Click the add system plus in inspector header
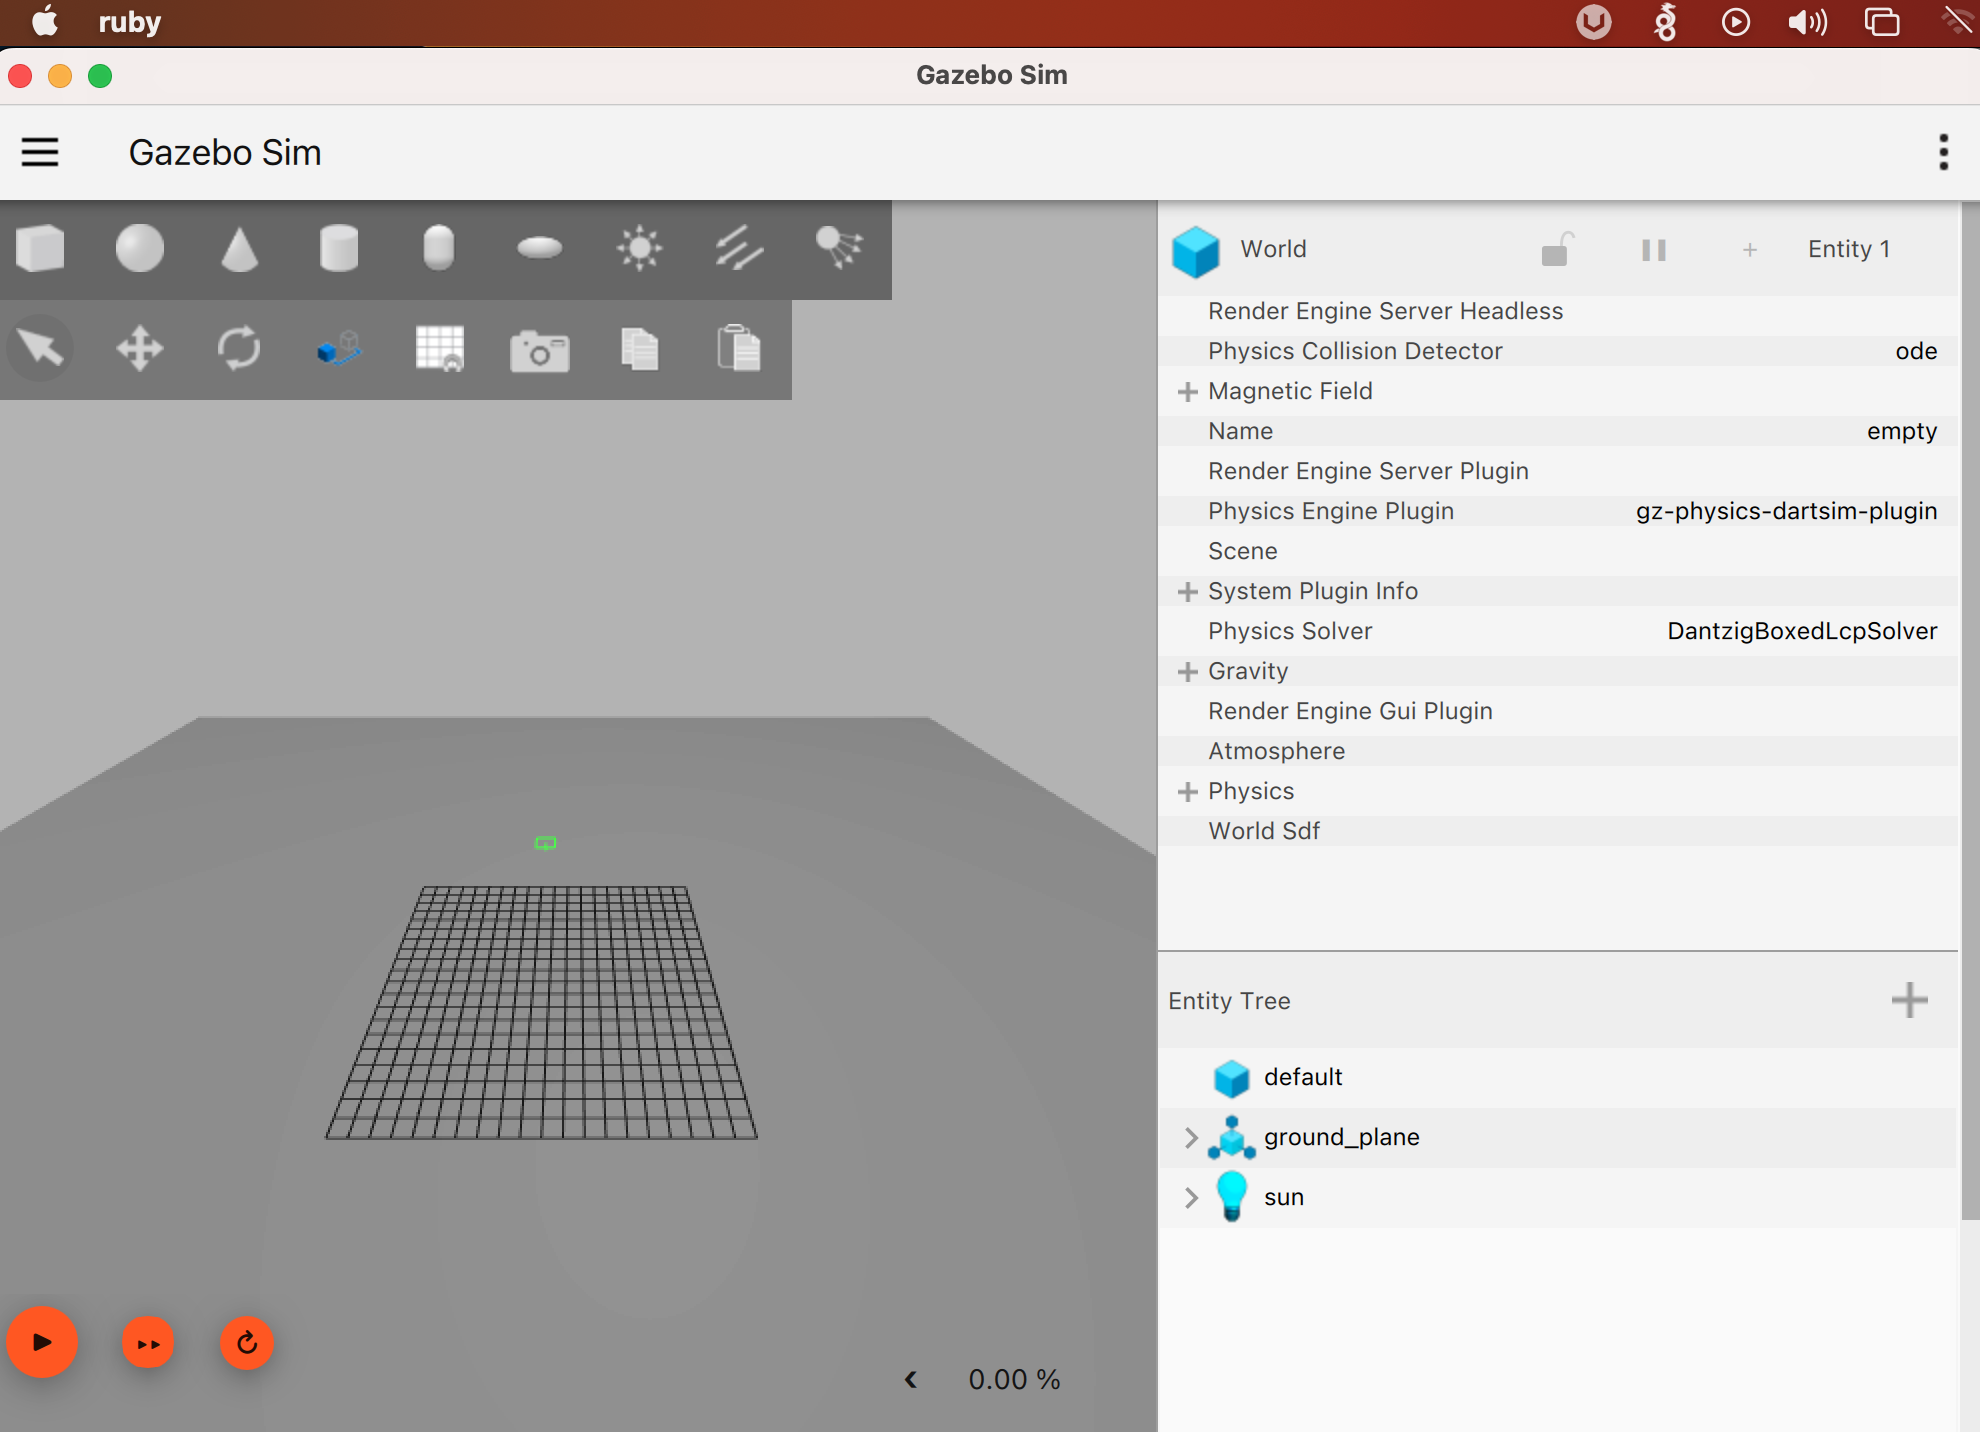The image size is (1980, 1432). click(1750, 249)
